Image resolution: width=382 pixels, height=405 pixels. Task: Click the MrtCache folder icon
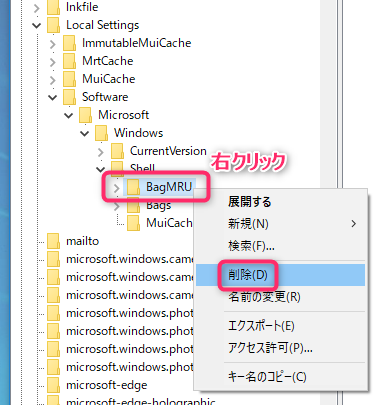click(69, 61)
